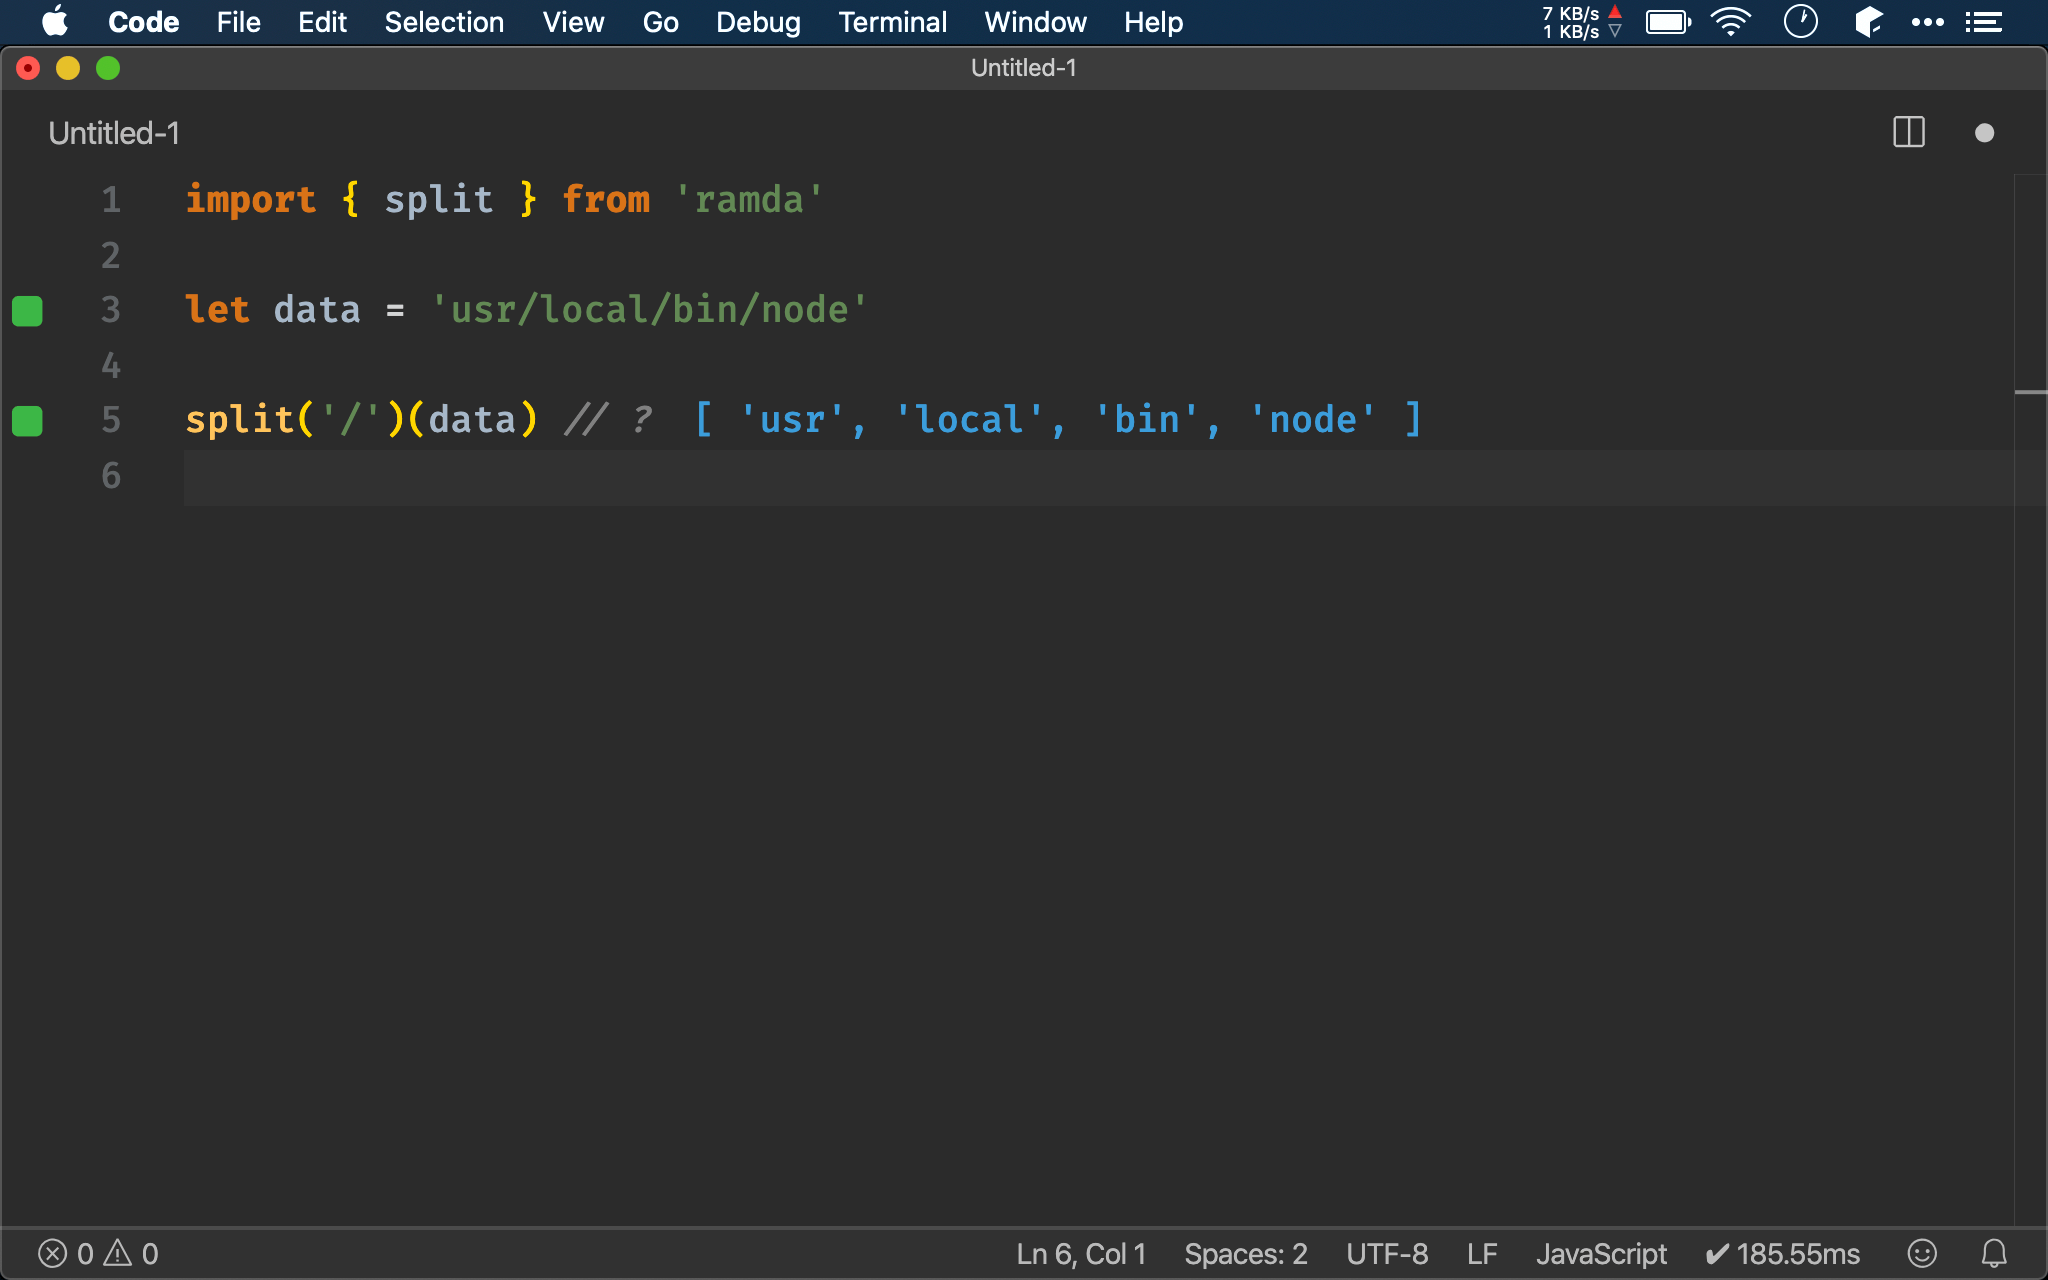Open the Code application menu
This screenshot has width=2048, height=1280.
pos(143,22)
